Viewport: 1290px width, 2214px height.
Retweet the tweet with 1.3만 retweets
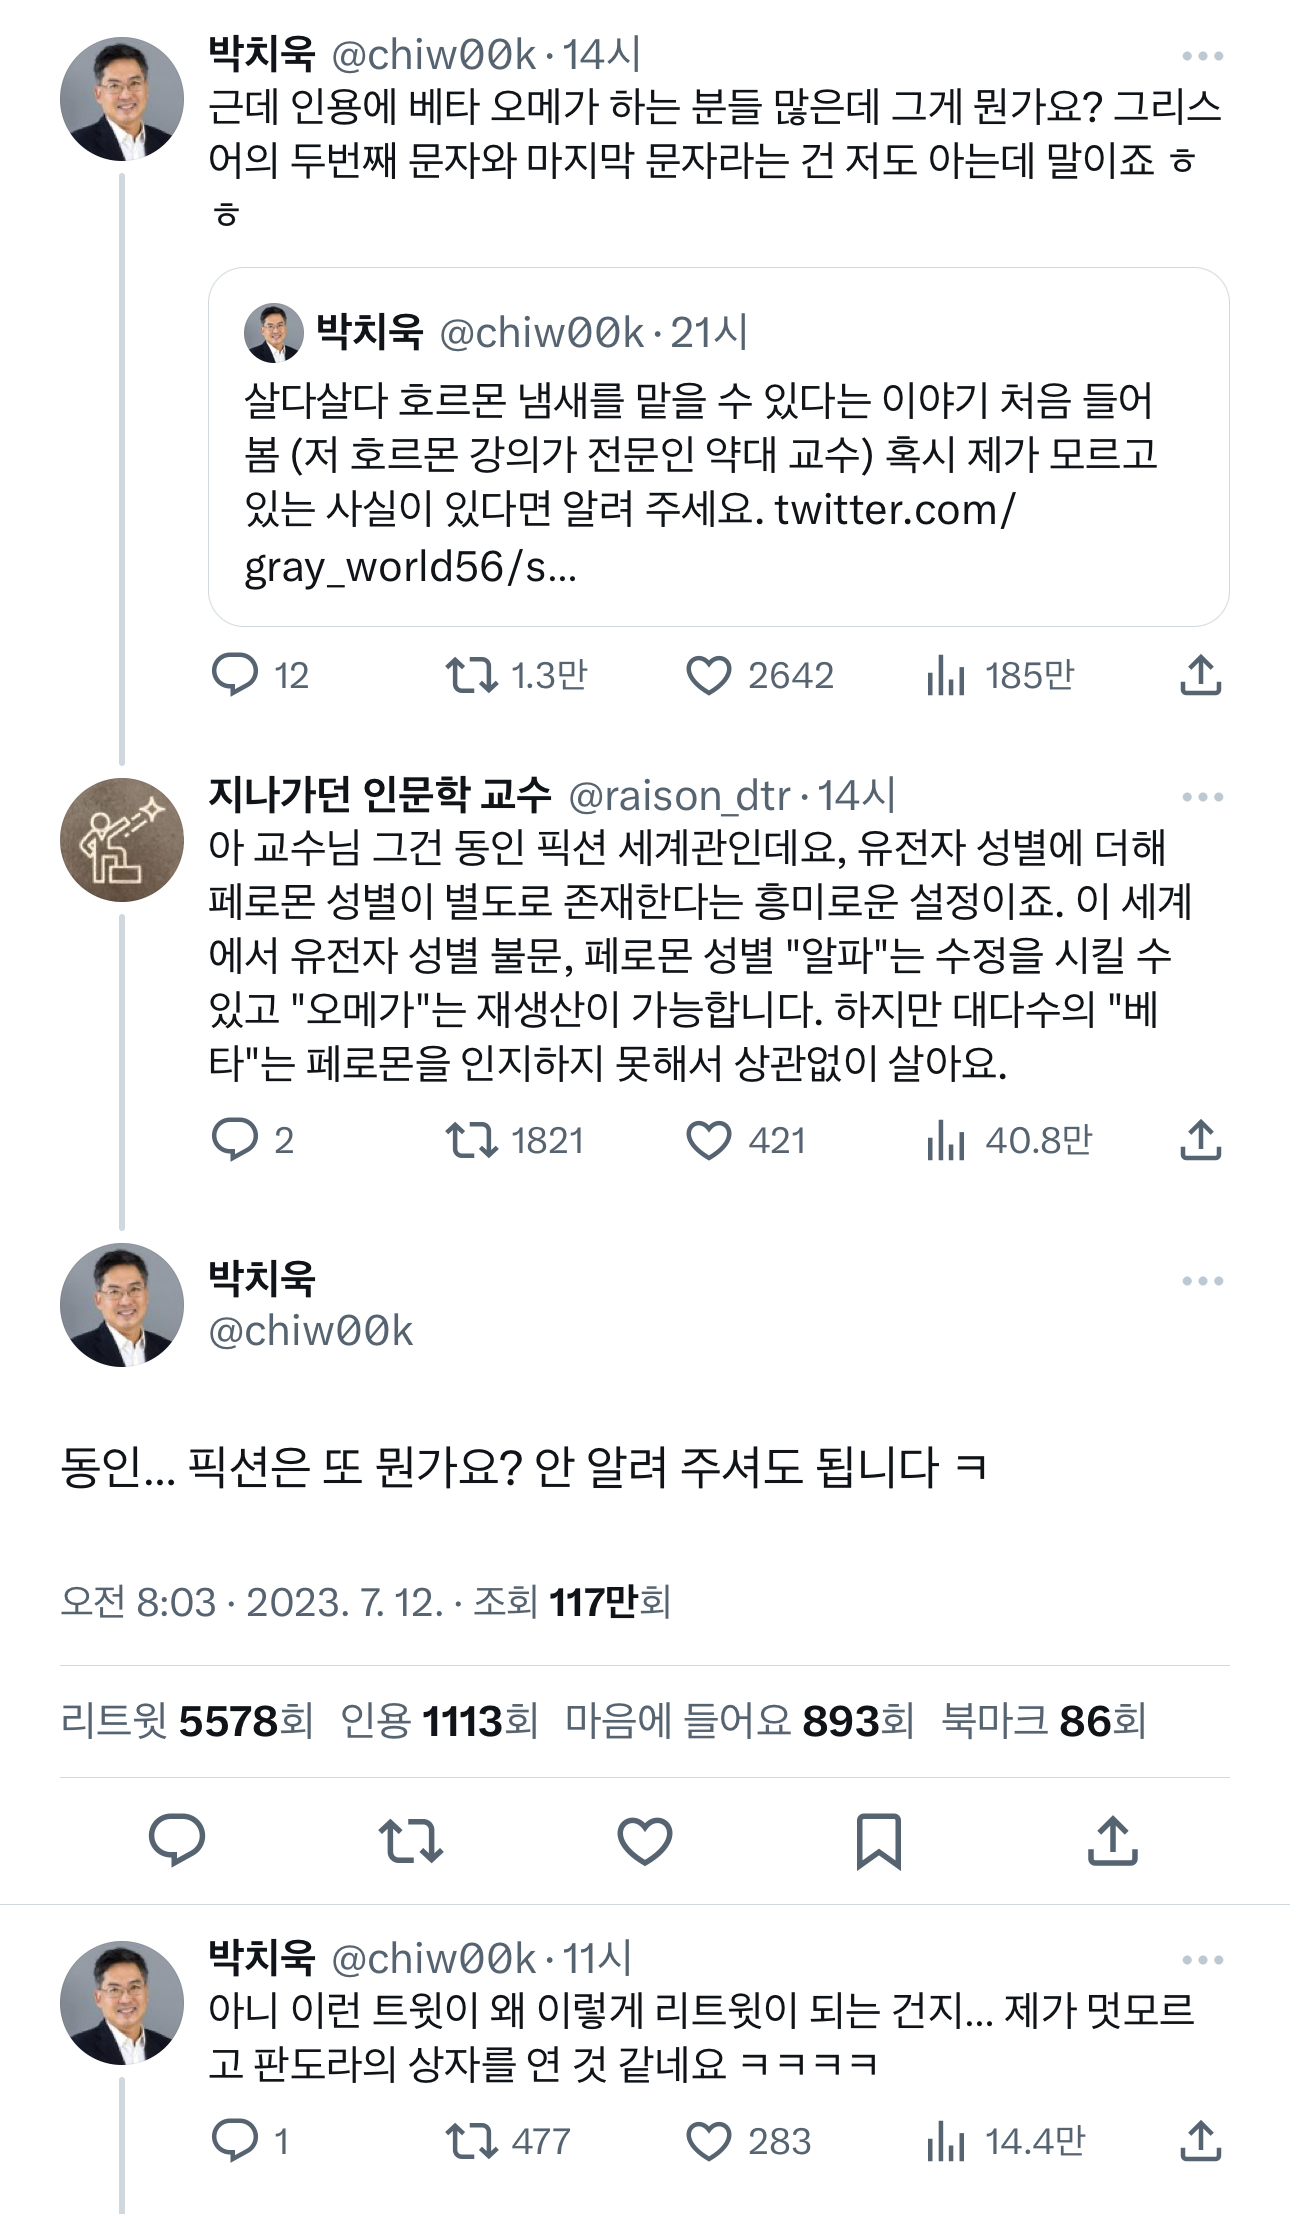[472, 675]
